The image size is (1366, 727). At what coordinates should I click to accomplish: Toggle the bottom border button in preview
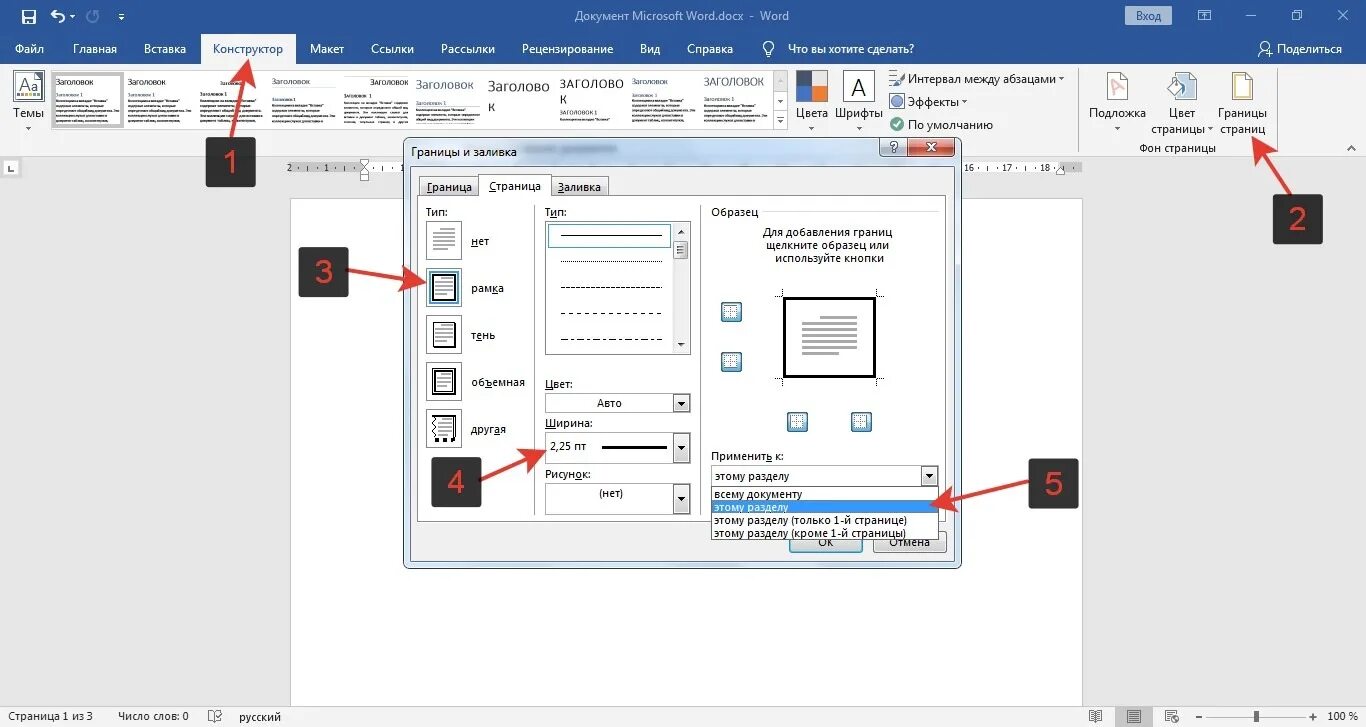point(731,361)
